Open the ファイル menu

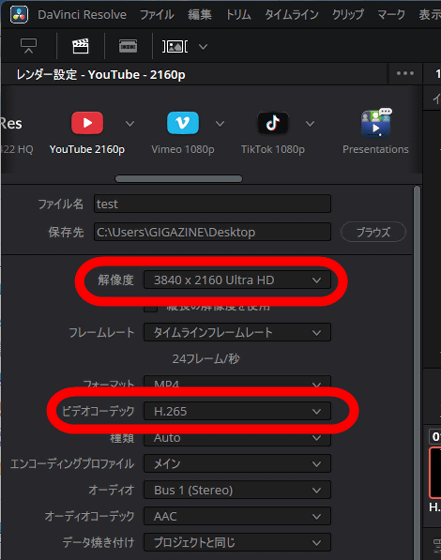click(x=157, y=15)
